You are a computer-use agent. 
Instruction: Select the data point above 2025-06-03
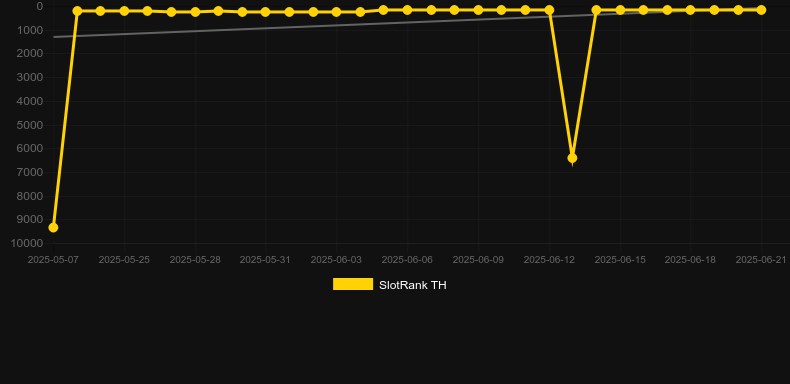point(336,12)
